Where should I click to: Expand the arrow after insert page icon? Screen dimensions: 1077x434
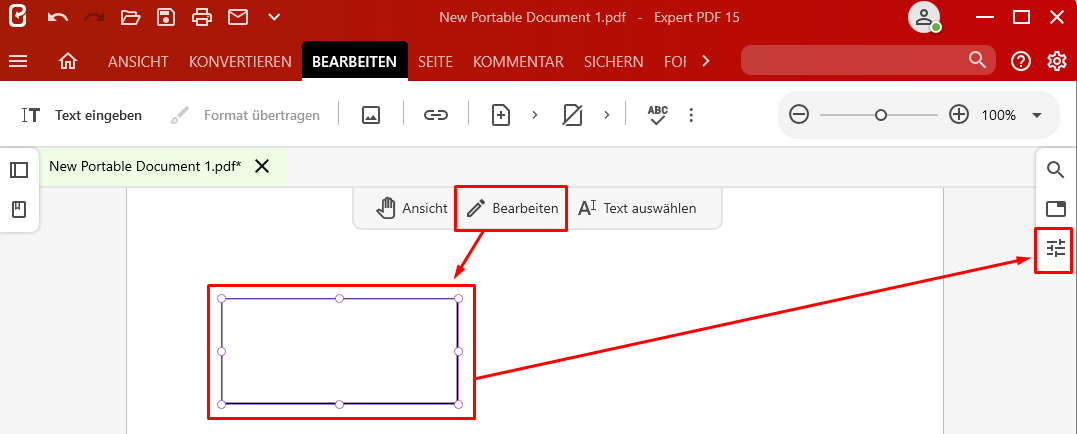pyautogui.click(x=534, y=115)
